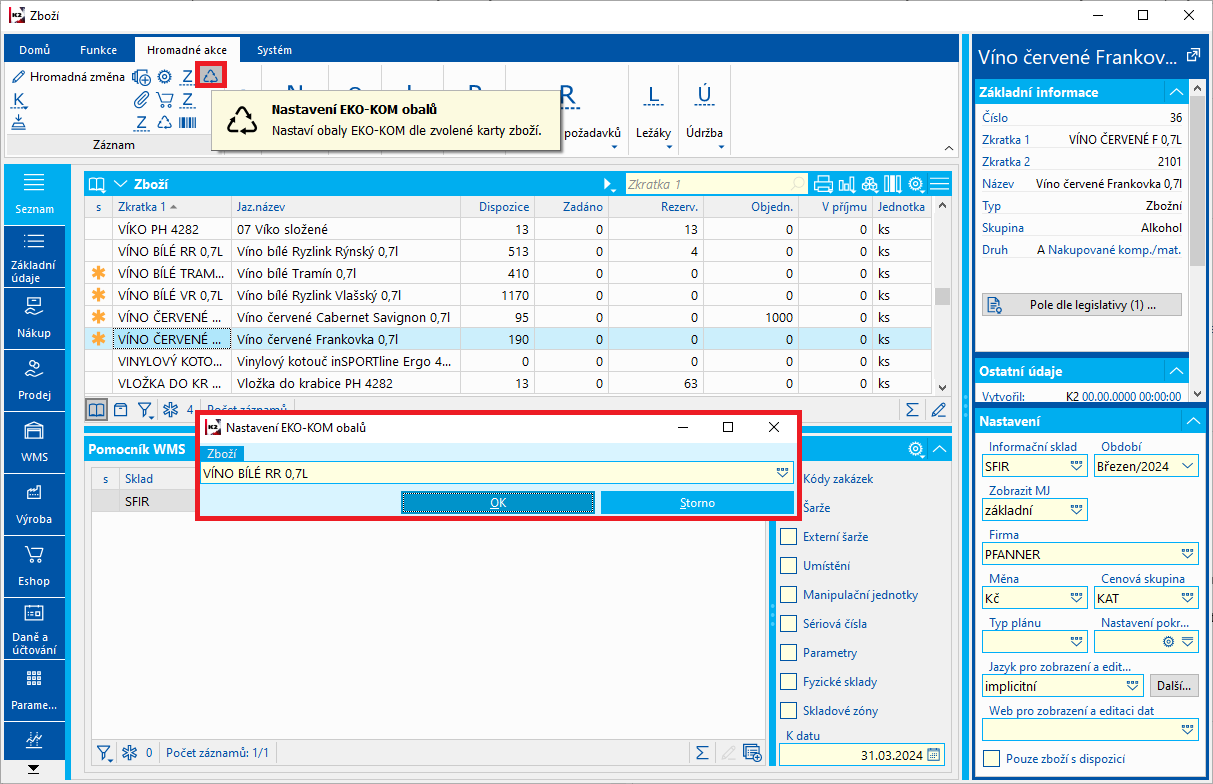Image resolution: width=1213 pixels, height=784 pixels.
Task: Open the Výroba sidebar section
Action: click(34, 503)
